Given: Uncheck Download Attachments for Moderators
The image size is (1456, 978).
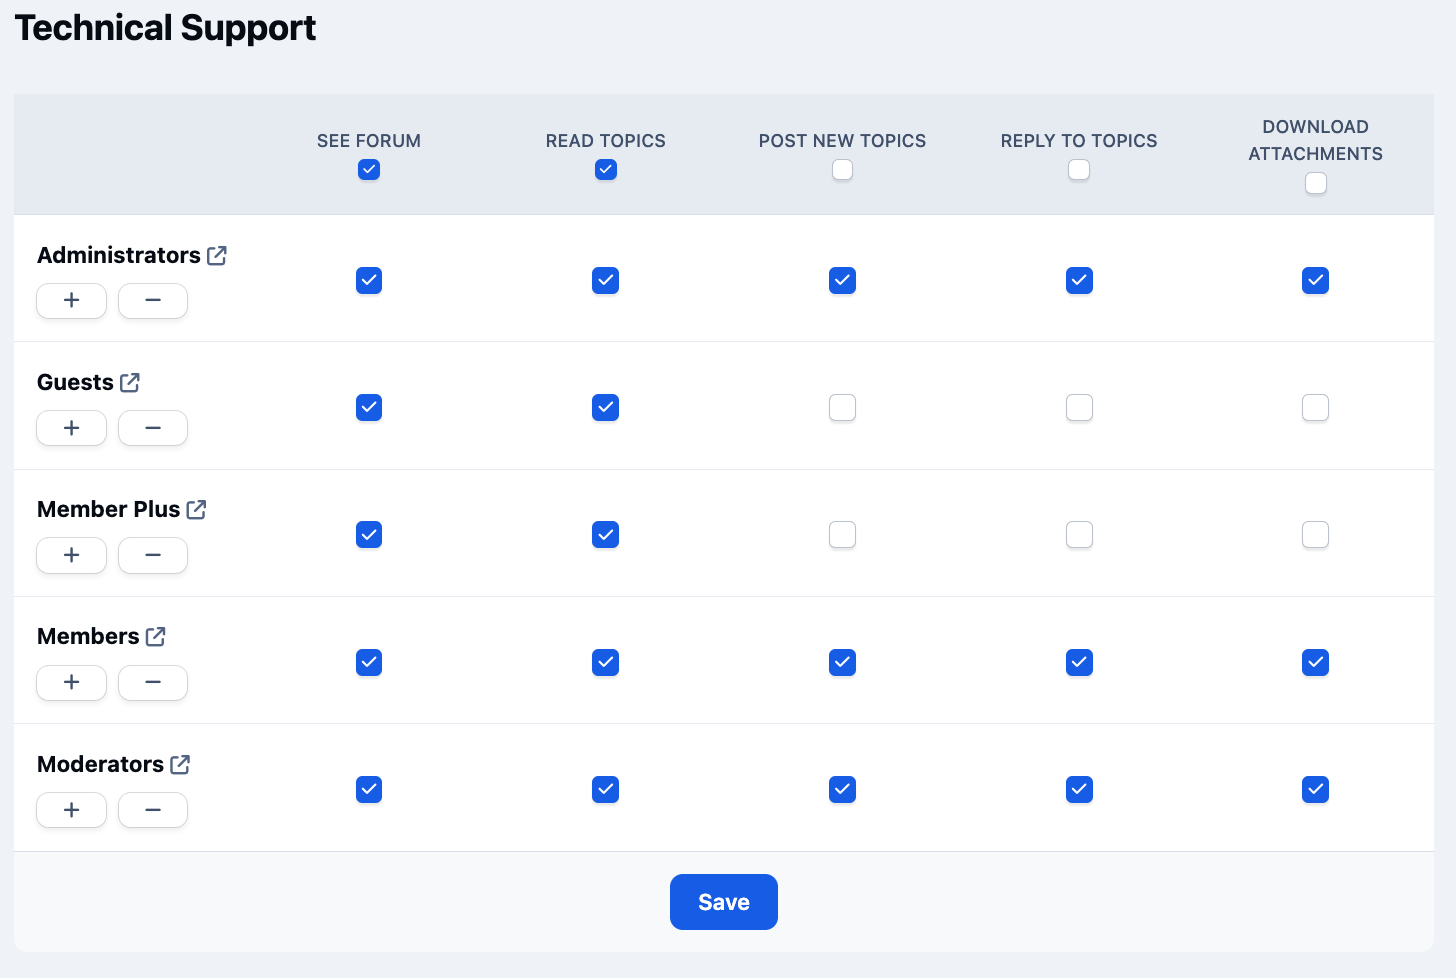Looking at the screenshot, I should (x=1316, y=790).
